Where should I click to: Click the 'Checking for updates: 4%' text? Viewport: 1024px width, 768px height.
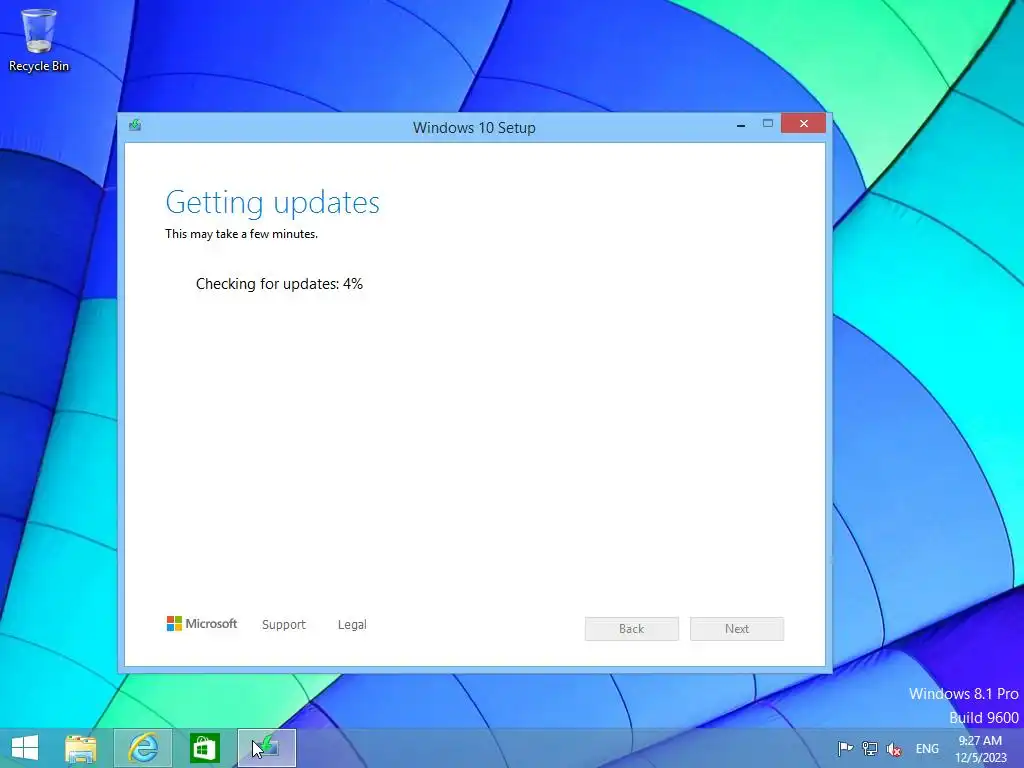pos(279,284)
